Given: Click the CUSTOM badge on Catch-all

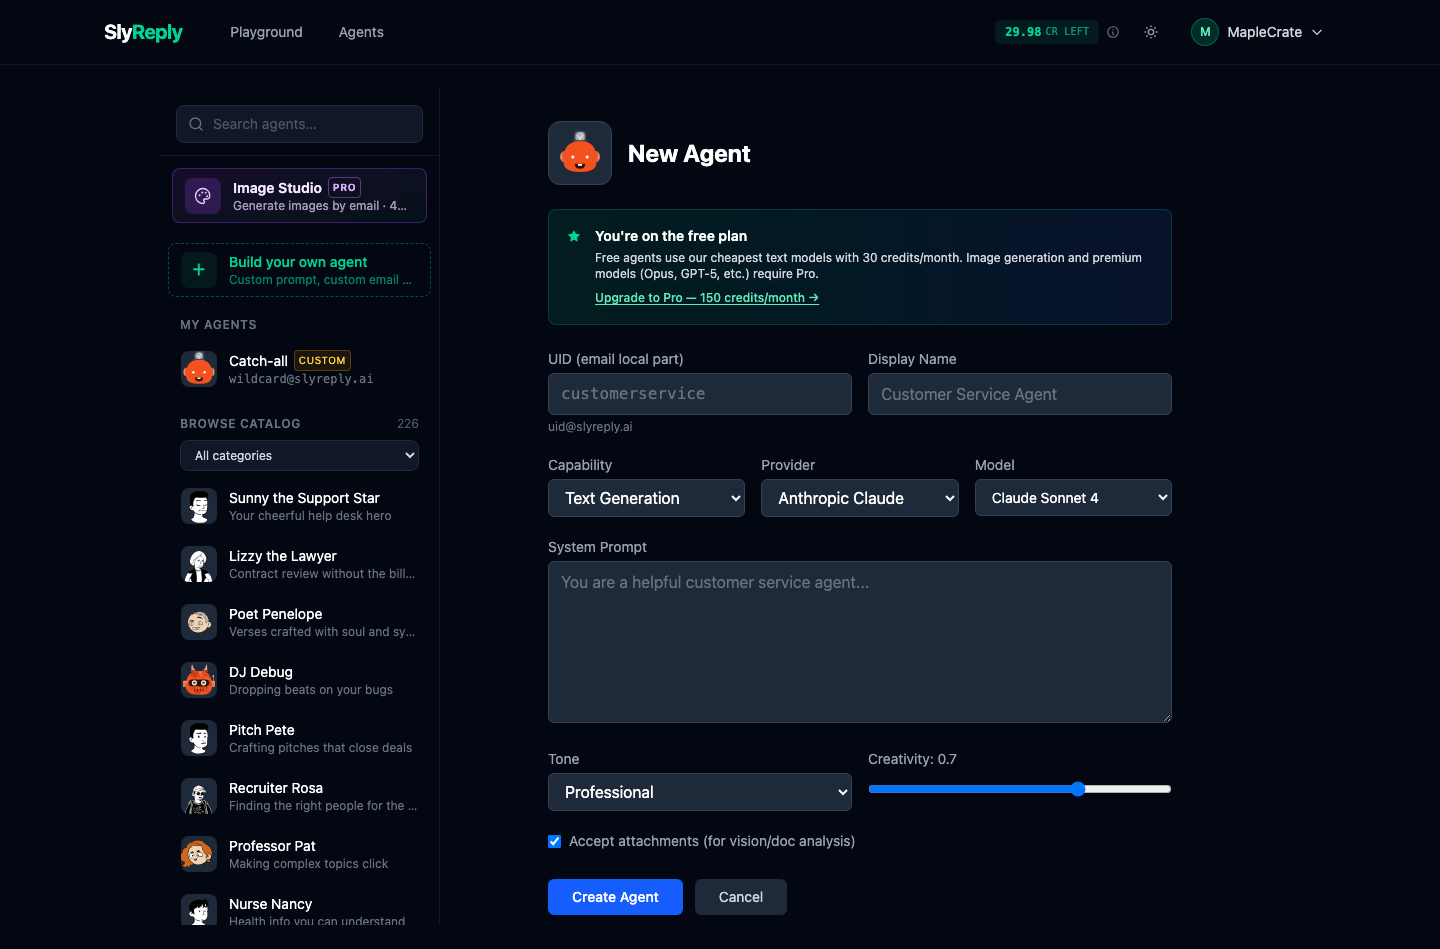Looking at the screenshot, I should pyautogui.click(x=322, y=360).
